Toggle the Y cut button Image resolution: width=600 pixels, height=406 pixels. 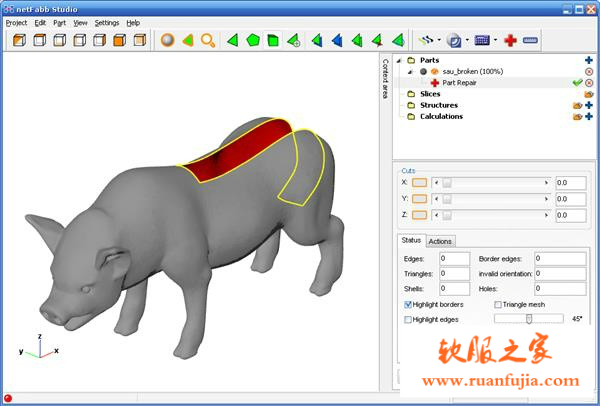[x=419, y=199]
